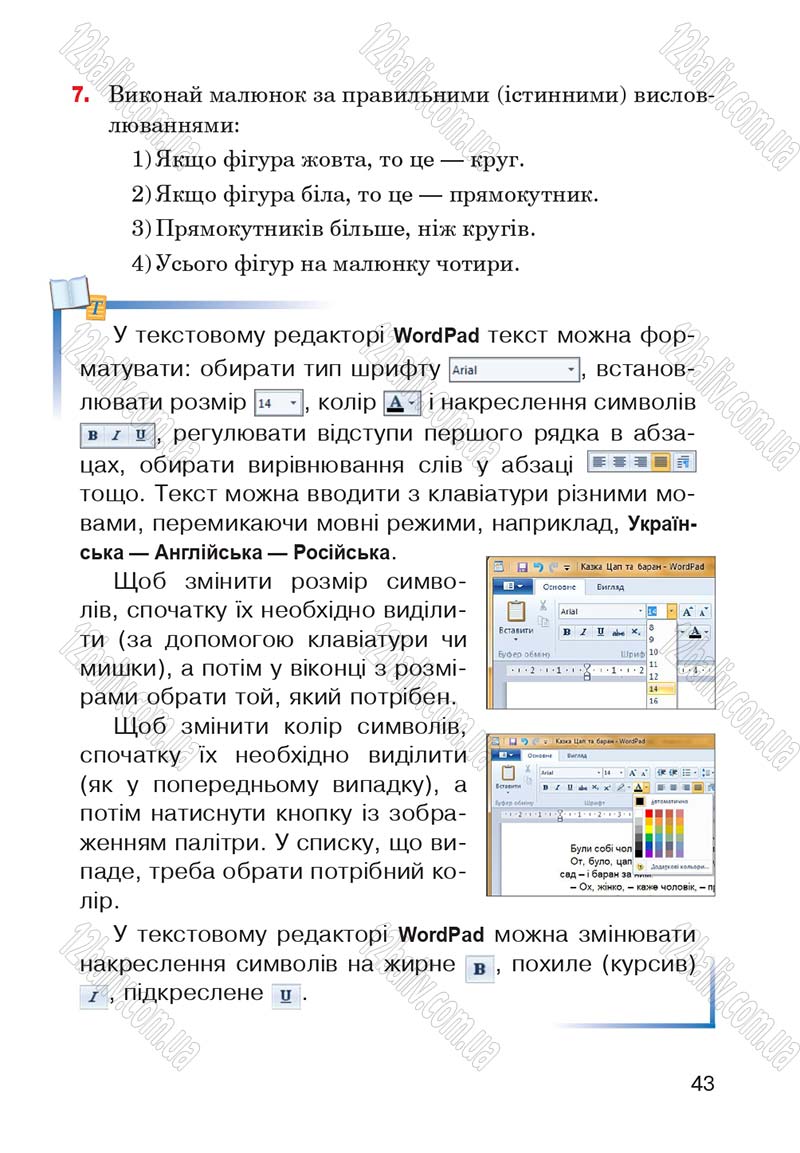Pick green swatch in color palette
The image size is (800, 1153).
(649, 838)
